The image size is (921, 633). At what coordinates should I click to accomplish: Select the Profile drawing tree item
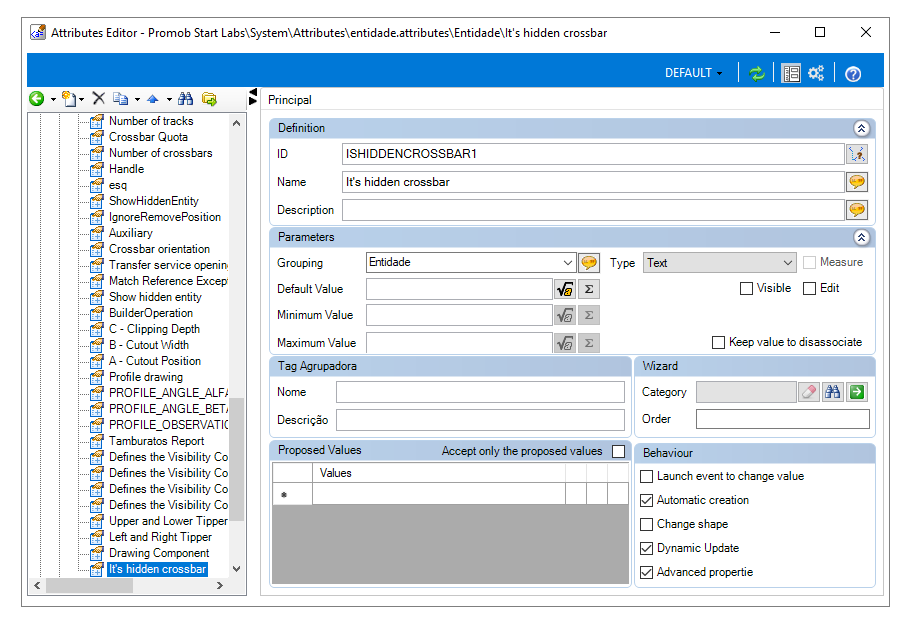coord(146,377)
